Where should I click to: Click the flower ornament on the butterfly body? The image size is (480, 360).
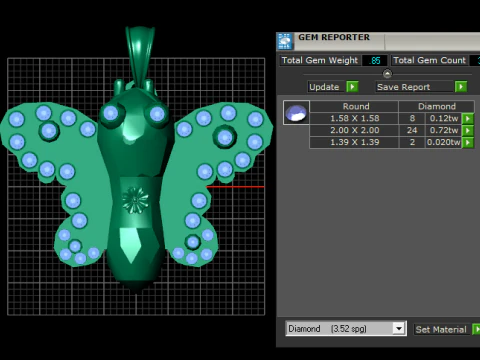pyautogui.click(x=135, y=200)
